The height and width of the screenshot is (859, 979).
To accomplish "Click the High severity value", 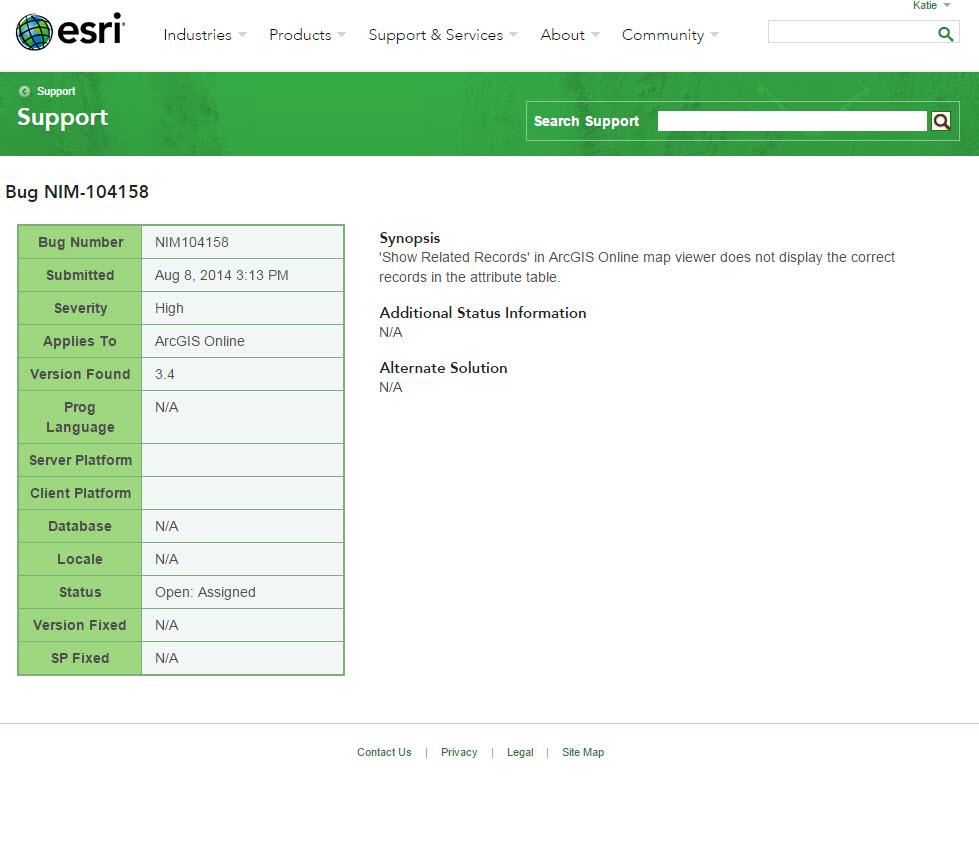I will click(169, 308).
